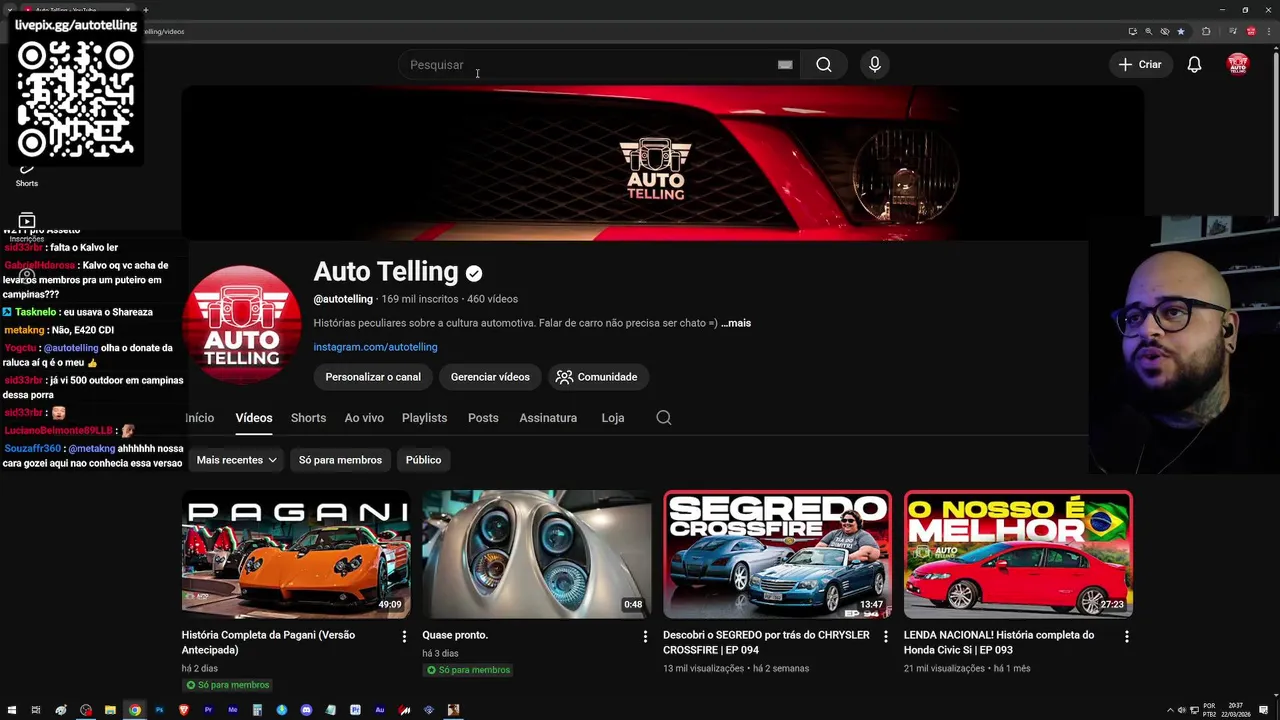
Task: Open Chrome media control icon
Action: [1233, 31]
